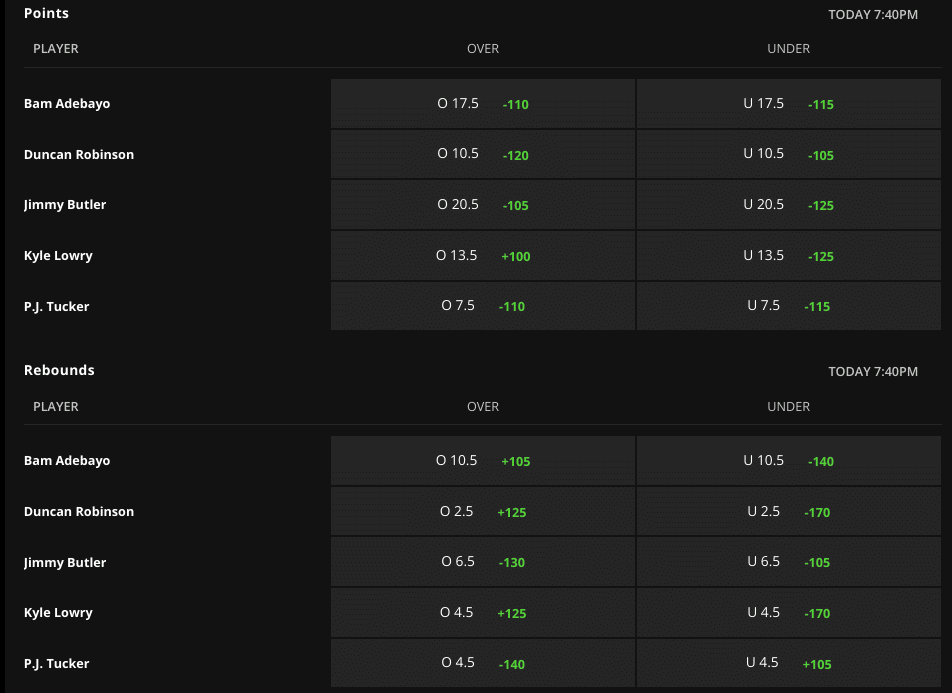Add P.J. Tucker under 7.5 points
Image resolution: width=952 pixels, height=693 pixels.
click(788, 306)
